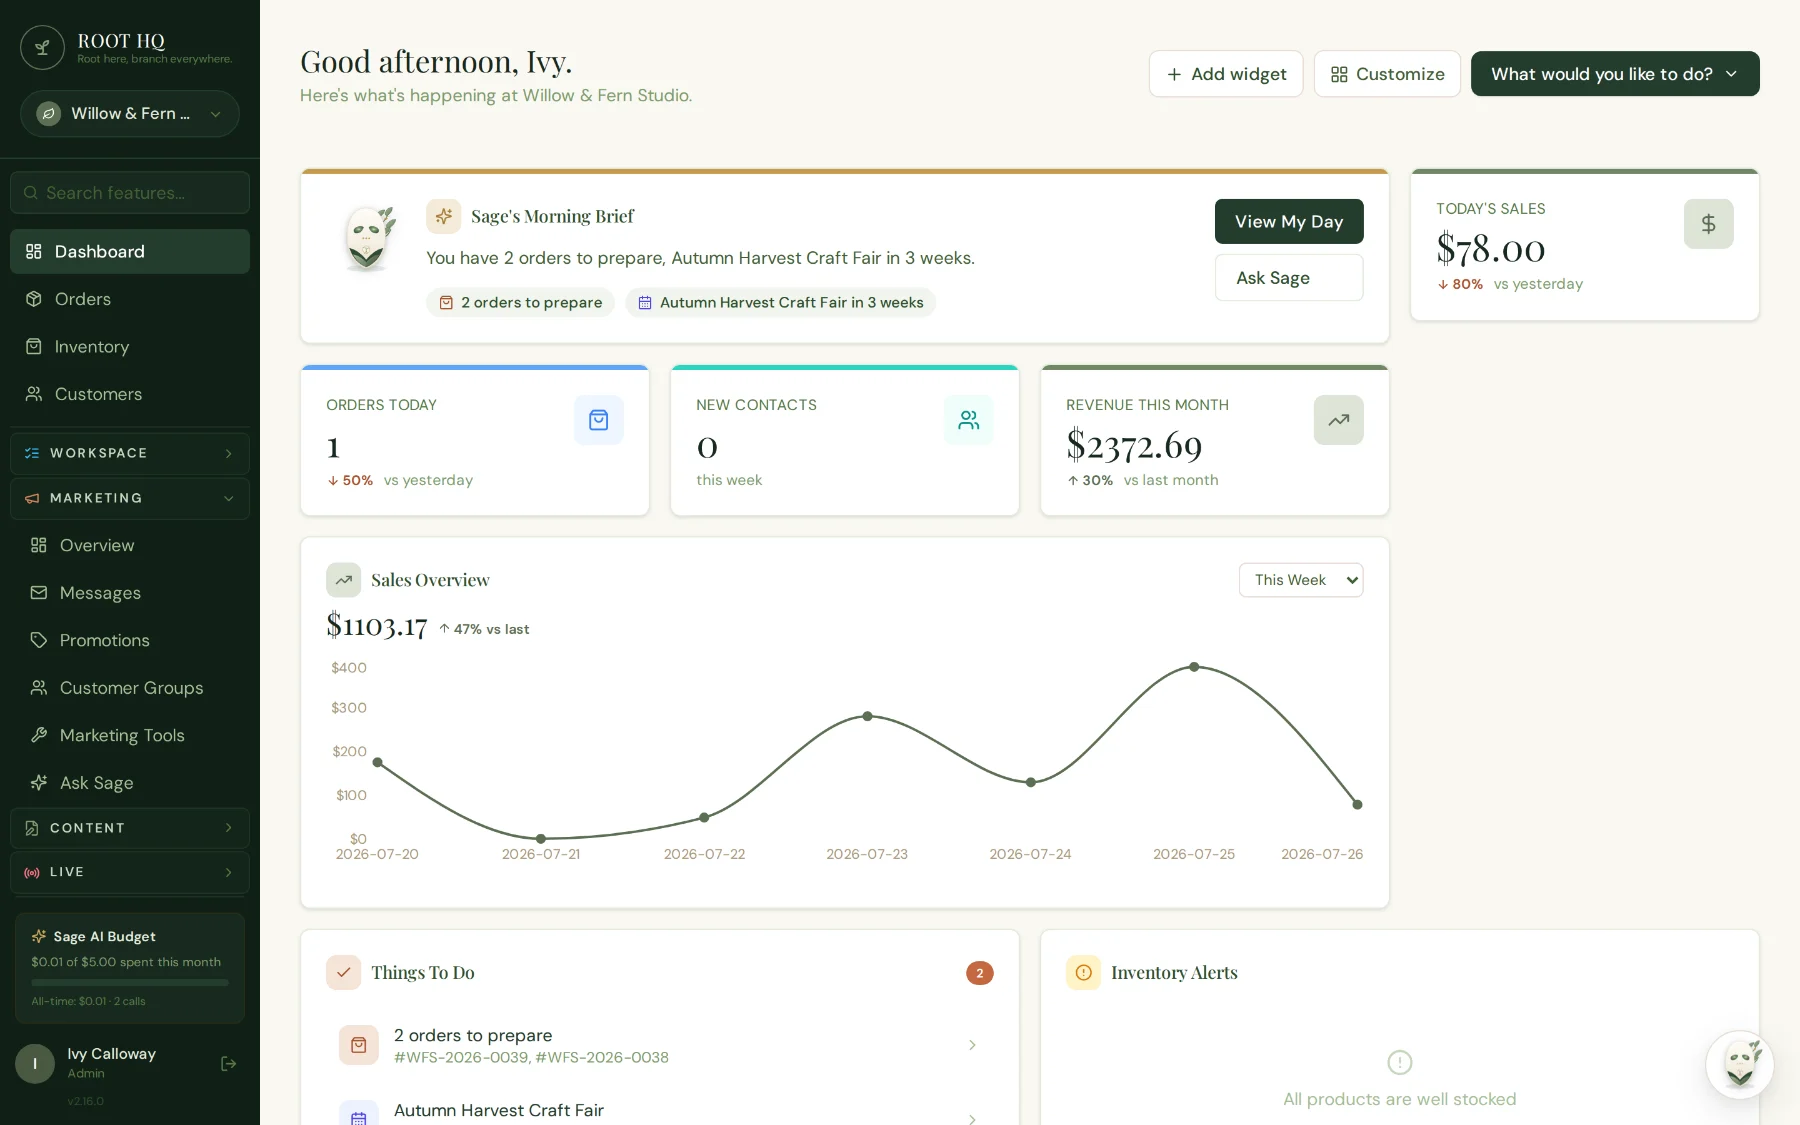Click the v2.16.0 version label
This screenshot has height=1125, width=1800.
pos(86,1101)
